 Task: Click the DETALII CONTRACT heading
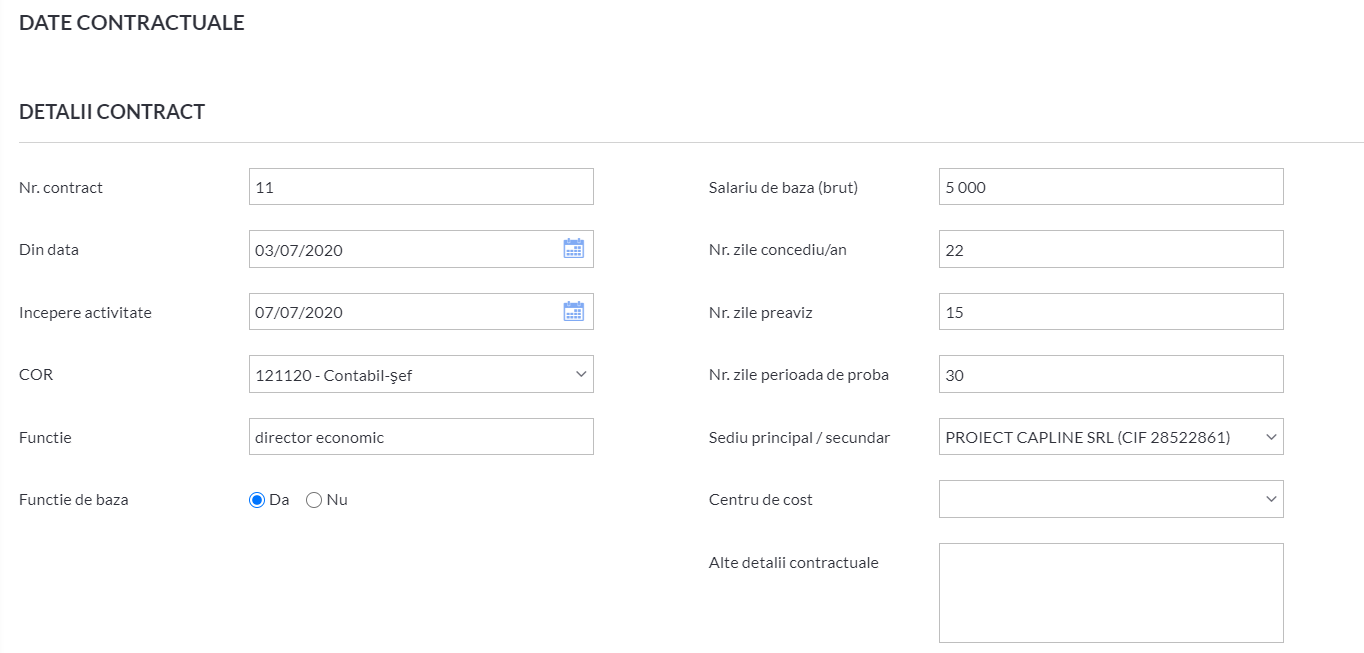(112, 112)
